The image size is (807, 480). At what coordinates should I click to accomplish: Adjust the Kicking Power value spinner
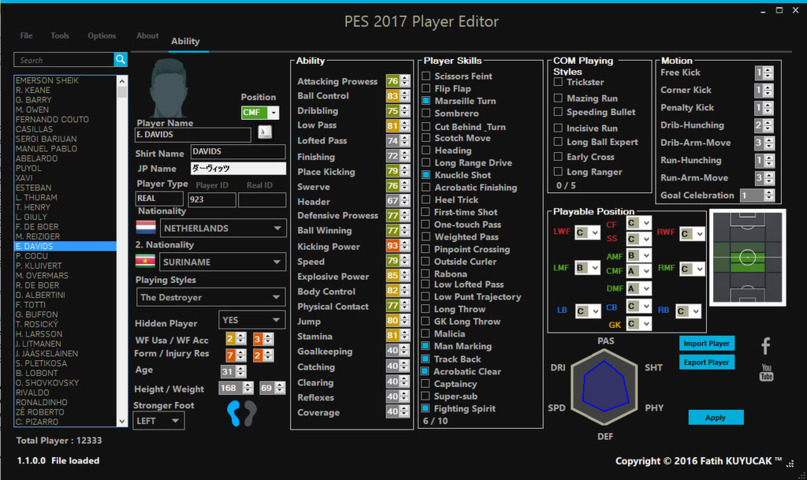tap(405, 246)
